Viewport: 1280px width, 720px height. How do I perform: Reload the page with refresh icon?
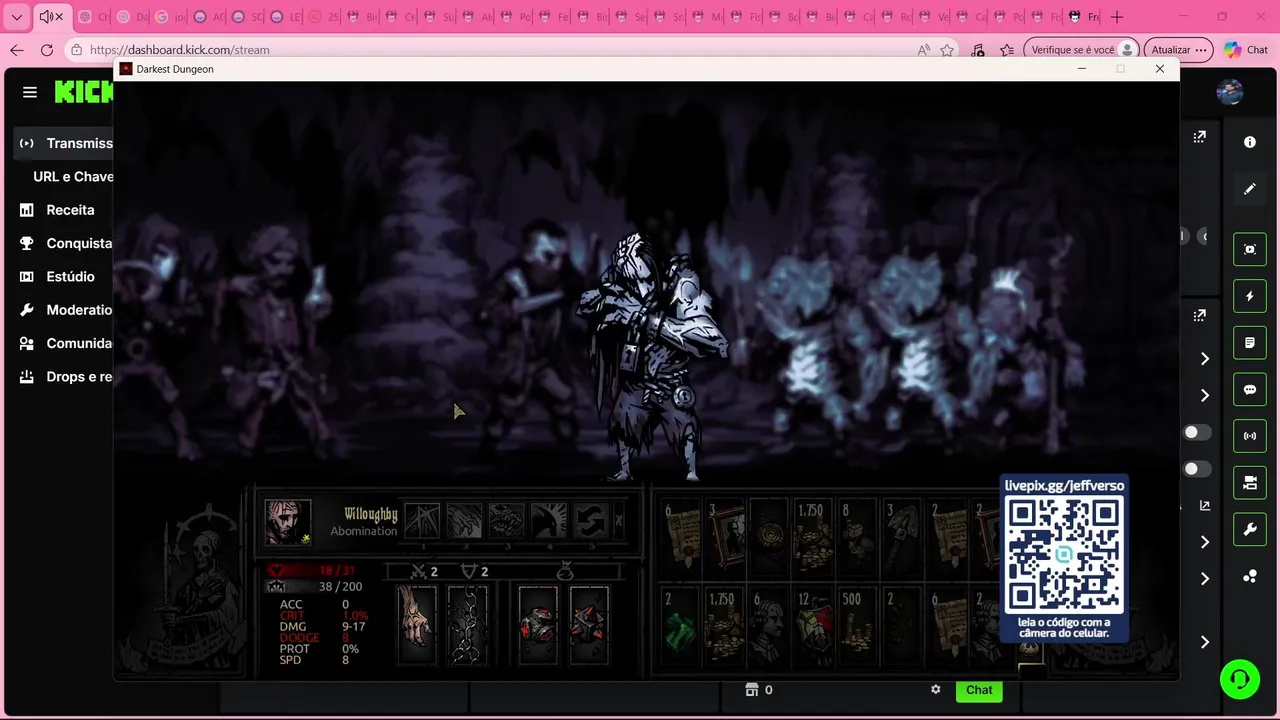point(47,50)
